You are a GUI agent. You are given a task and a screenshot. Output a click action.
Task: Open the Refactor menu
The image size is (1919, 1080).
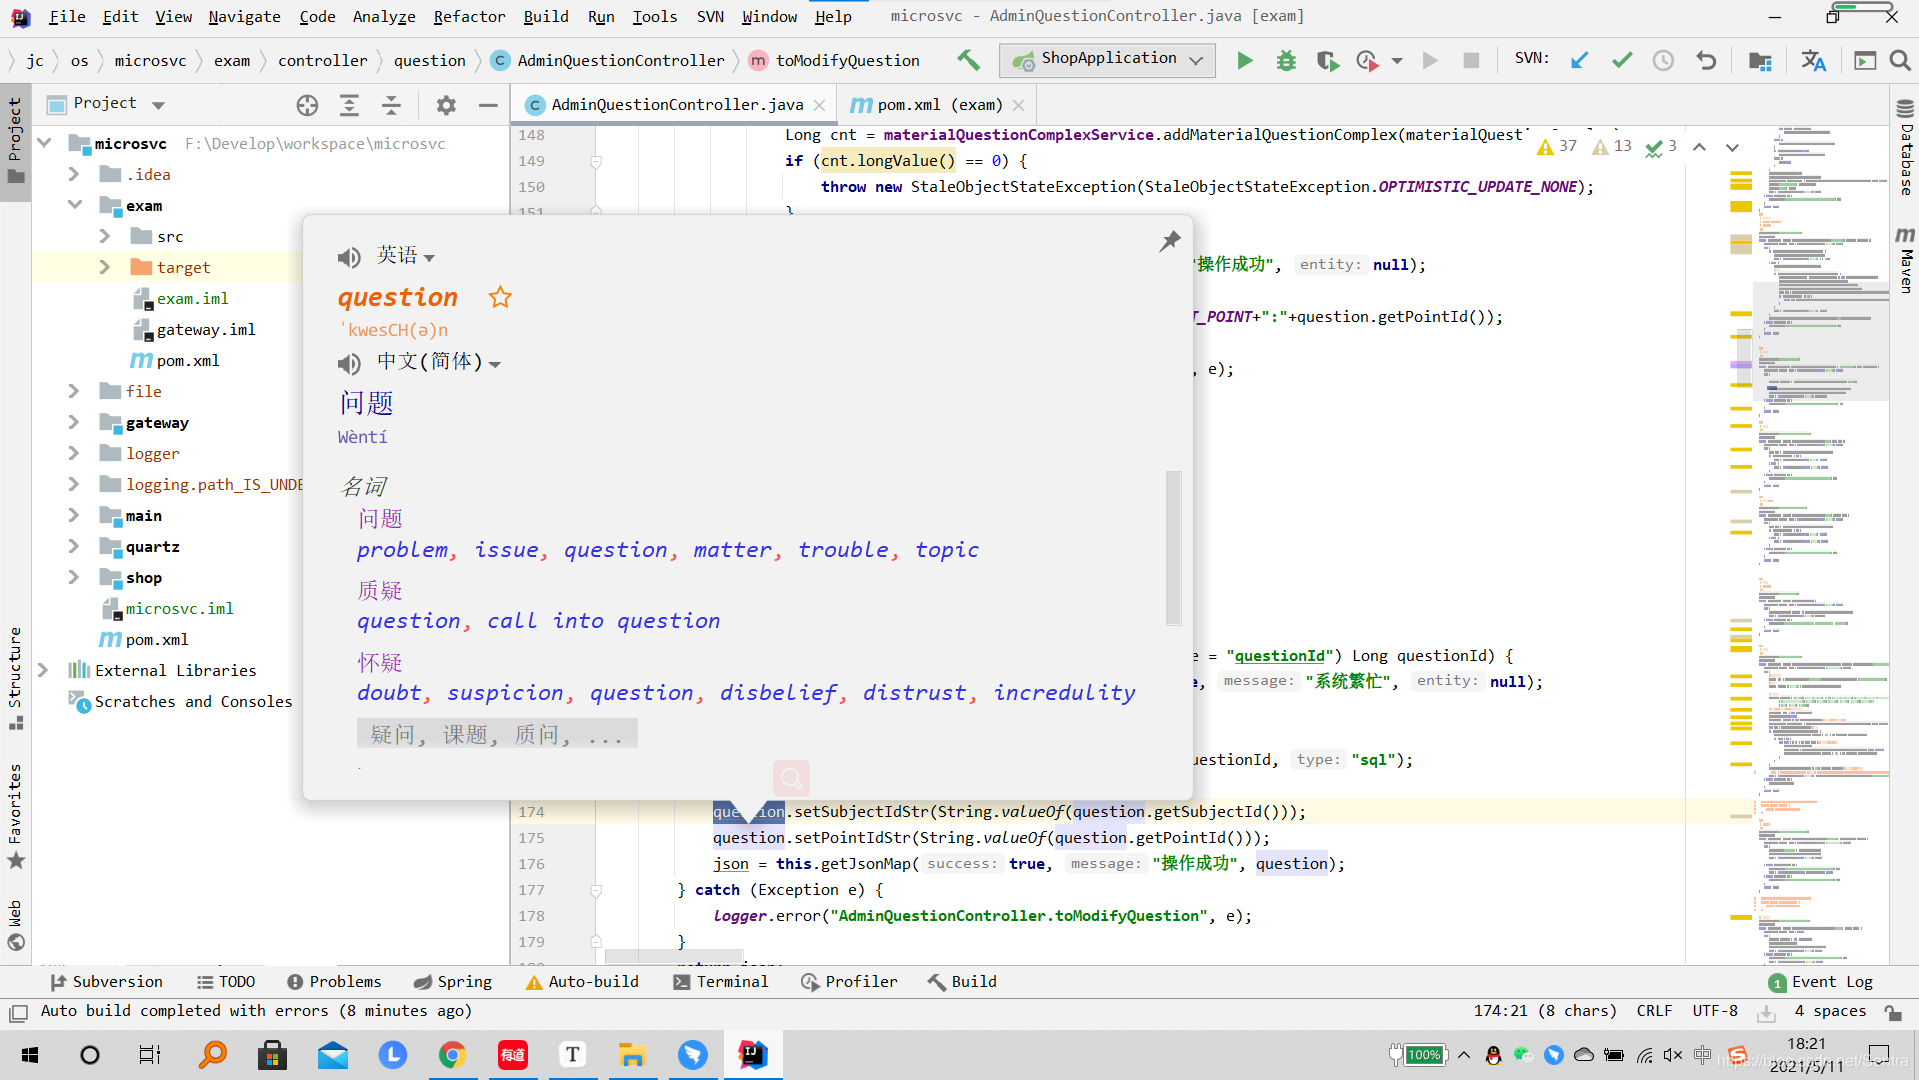click(x=469, y=16)
